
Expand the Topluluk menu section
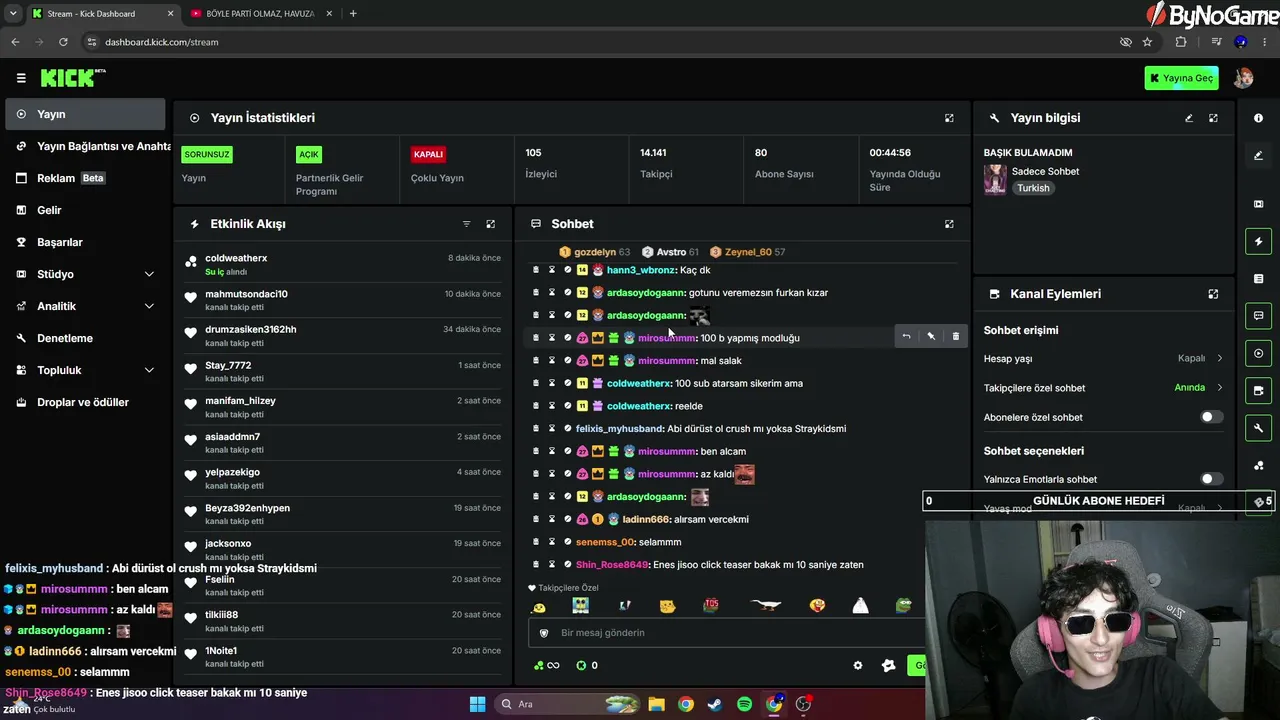(85, 370)
